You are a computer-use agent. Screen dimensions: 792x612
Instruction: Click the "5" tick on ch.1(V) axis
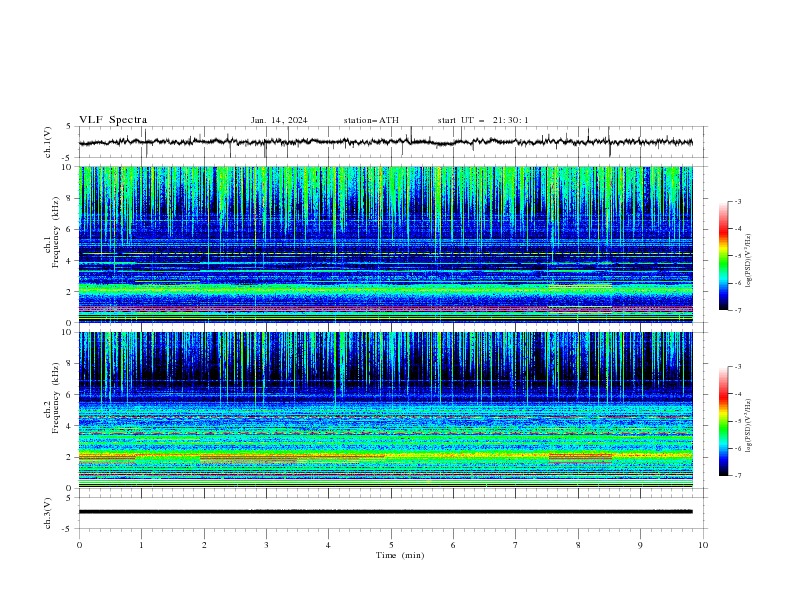(x=69, y=127)
